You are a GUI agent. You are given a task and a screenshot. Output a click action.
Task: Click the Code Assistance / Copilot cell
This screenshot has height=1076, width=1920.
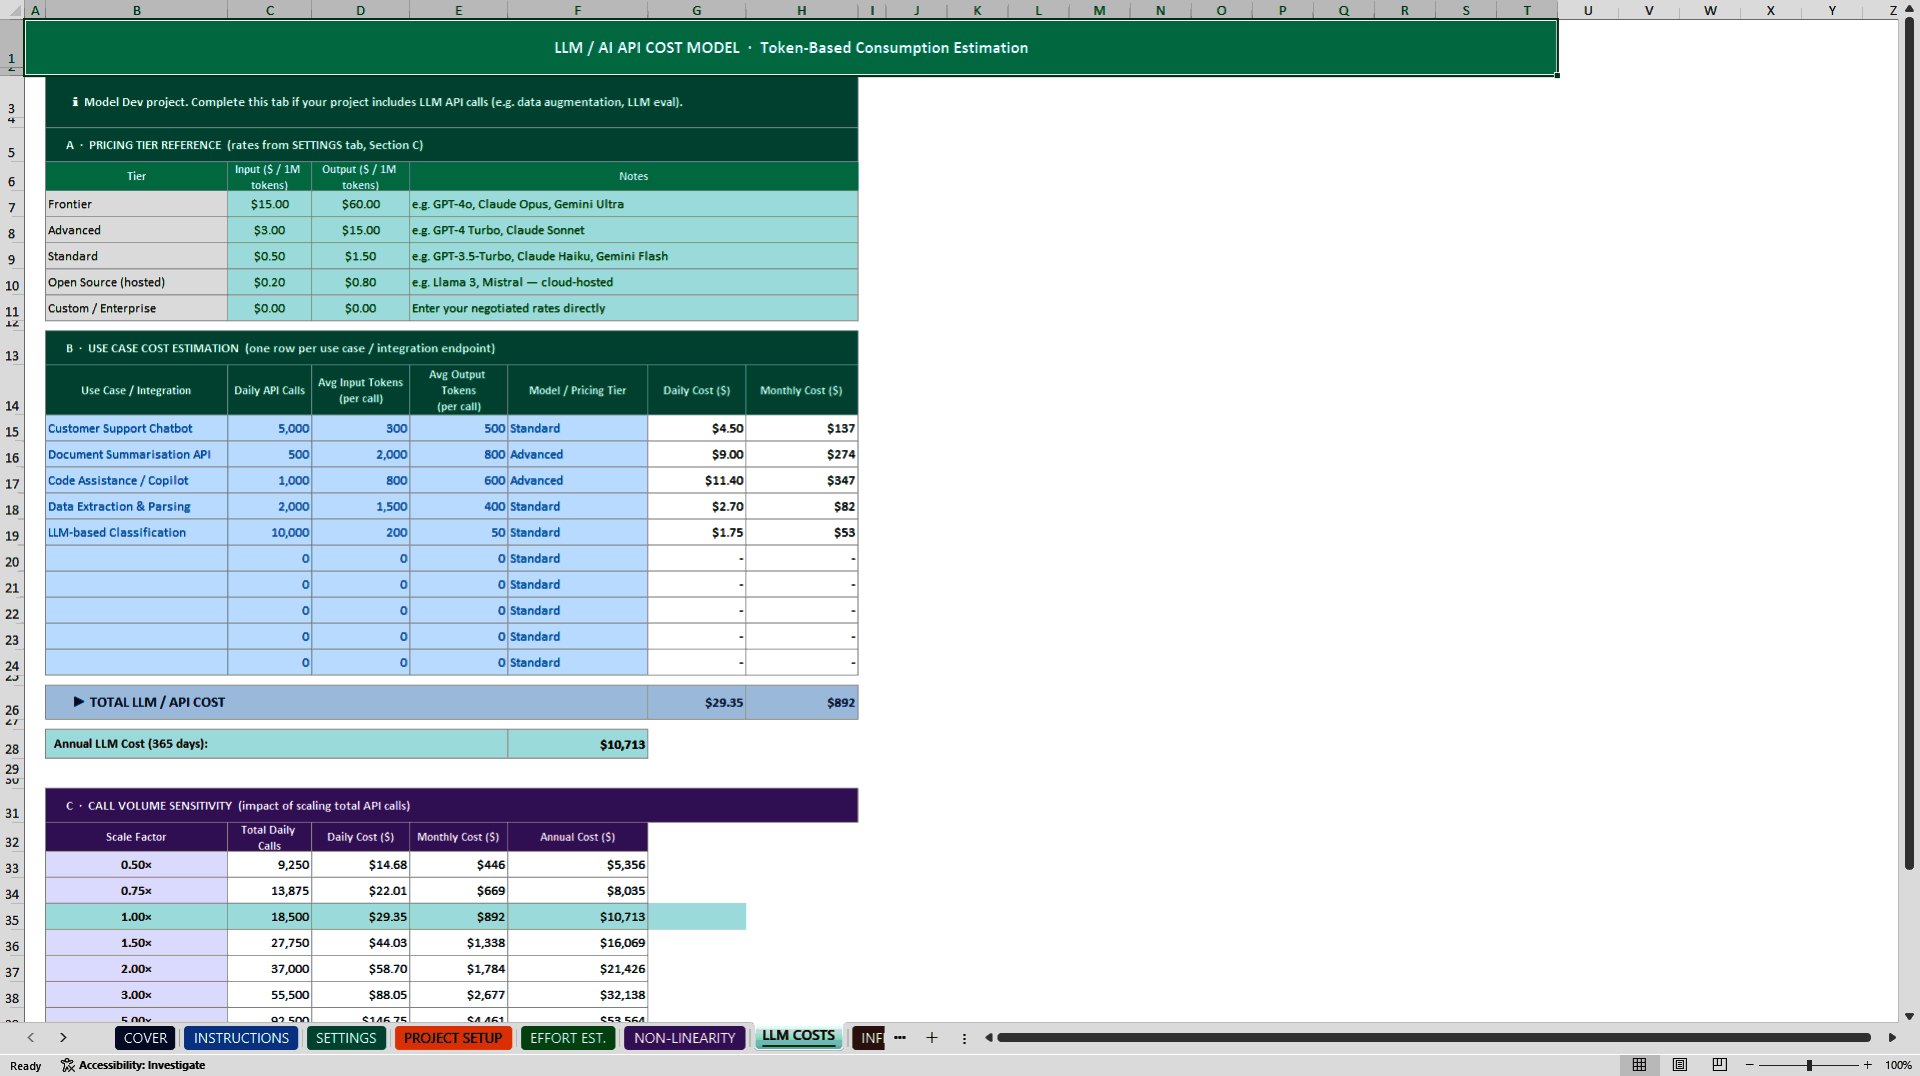click(x=136, y=480)
